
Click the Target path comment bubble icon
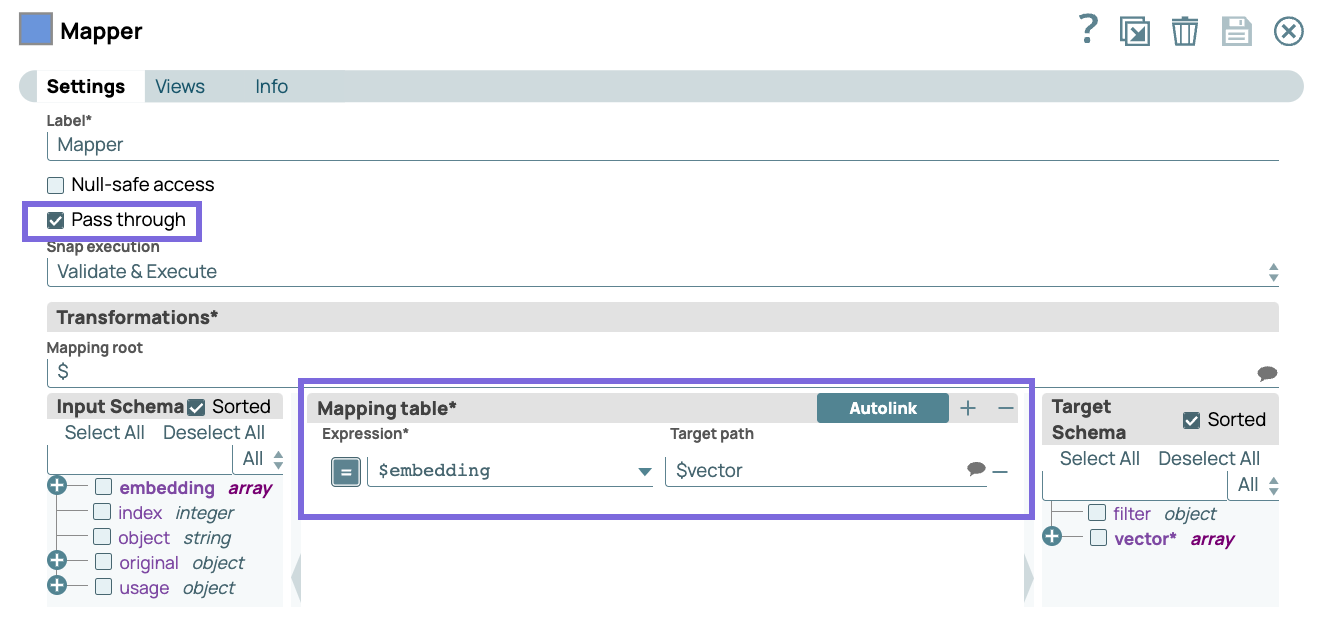[976, 469]
